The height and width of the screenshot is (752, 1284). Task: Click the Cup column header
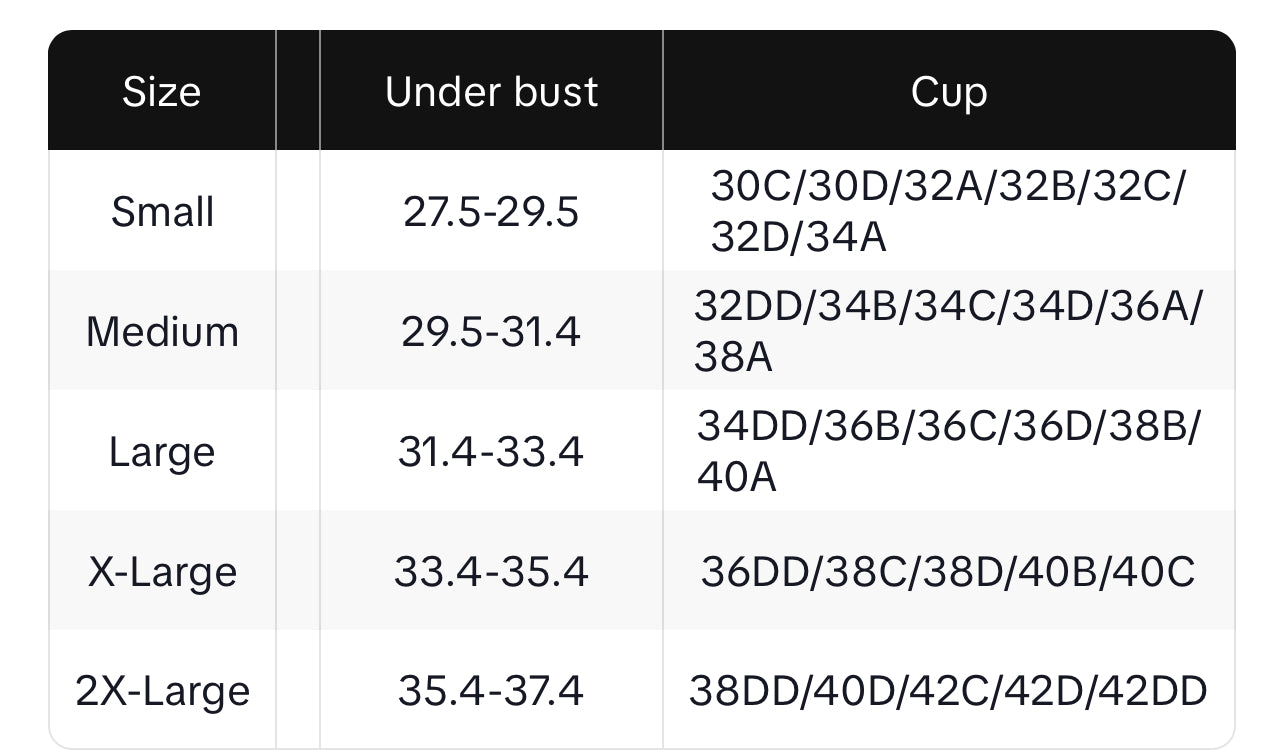[x=948, y=92]
